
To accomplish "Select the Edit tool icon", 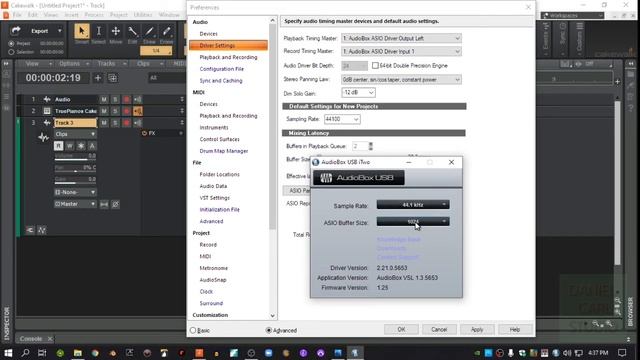I will (x=133, y=31).
